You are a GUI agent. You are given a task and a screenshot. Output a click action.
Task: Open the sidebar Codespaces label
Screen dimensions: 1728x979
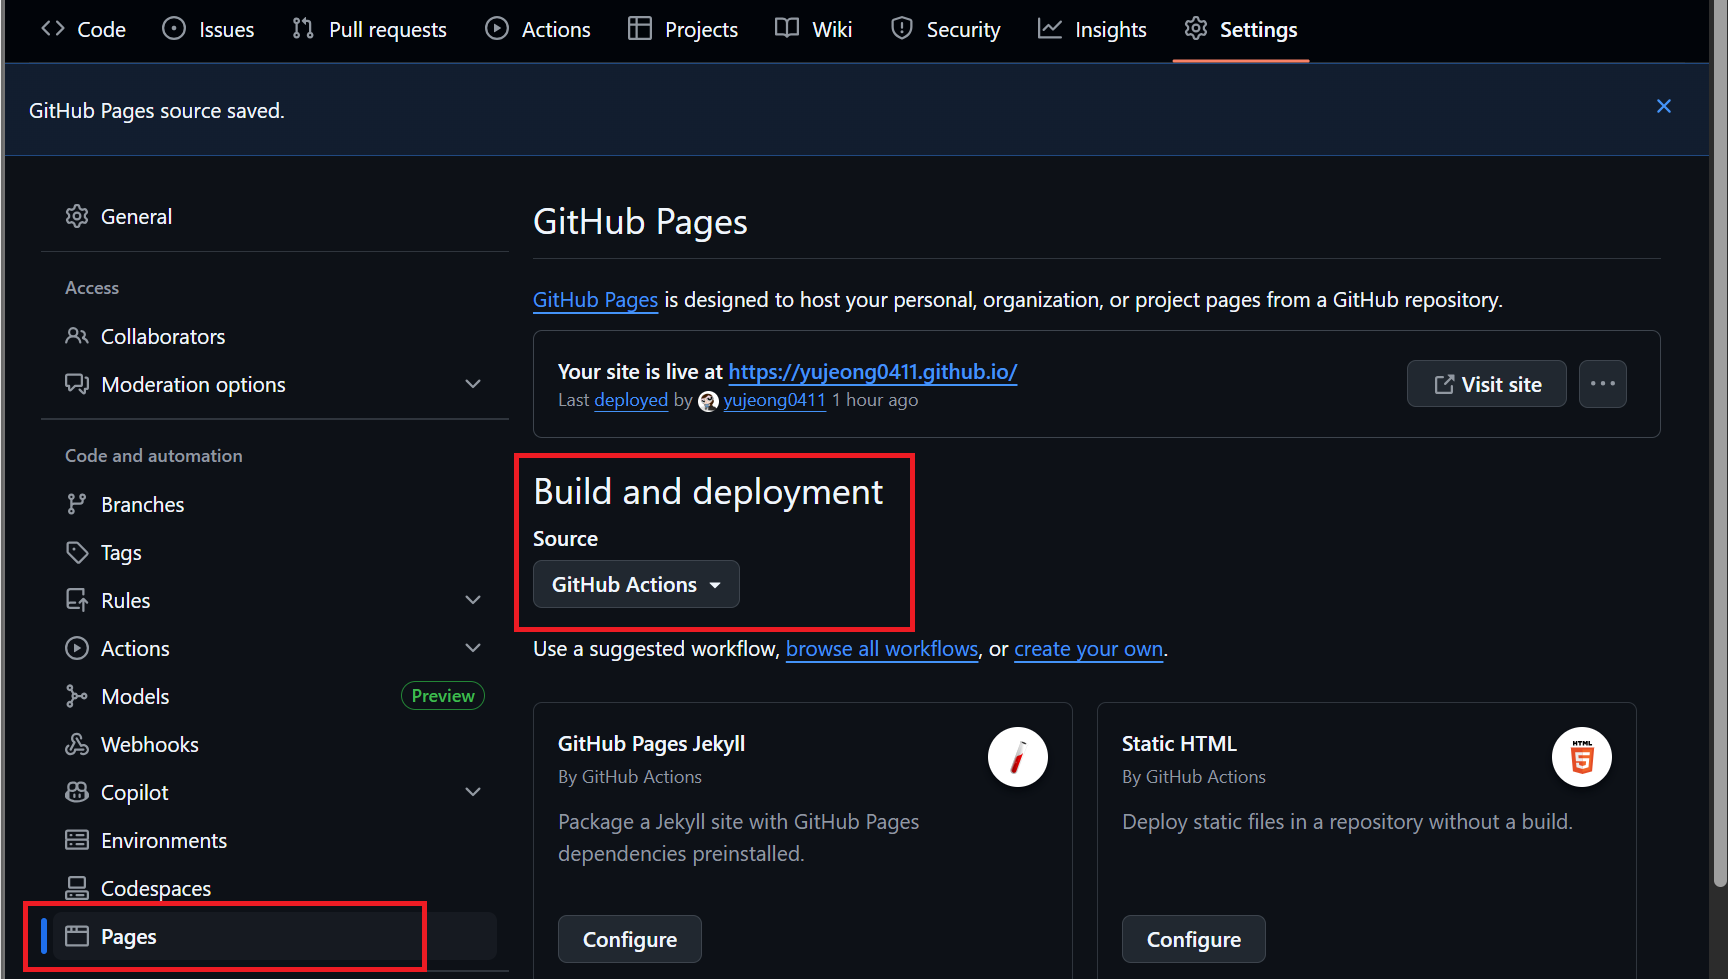[156, 889]
